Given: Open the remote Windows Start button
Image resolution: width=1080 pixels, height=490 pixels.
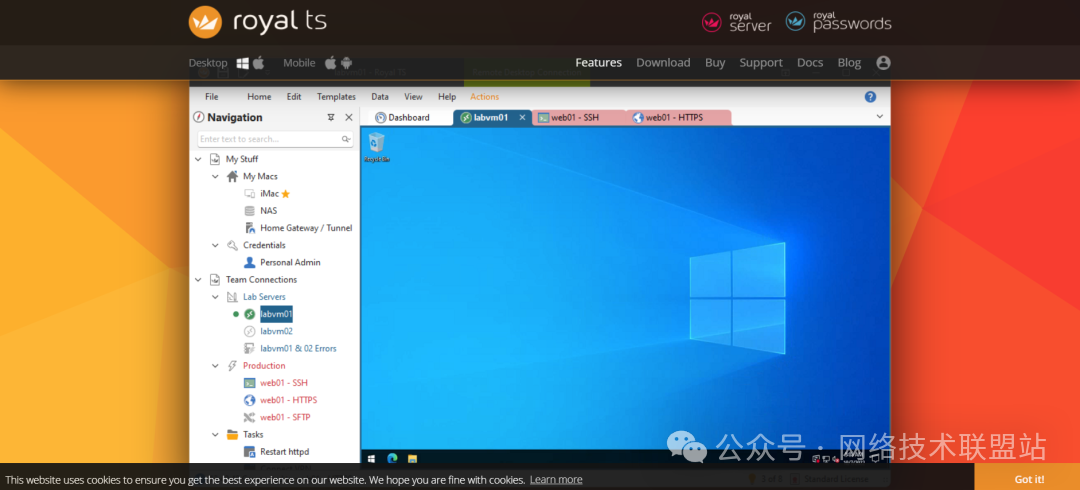Looking at the screenshot, I should point(371,458).
